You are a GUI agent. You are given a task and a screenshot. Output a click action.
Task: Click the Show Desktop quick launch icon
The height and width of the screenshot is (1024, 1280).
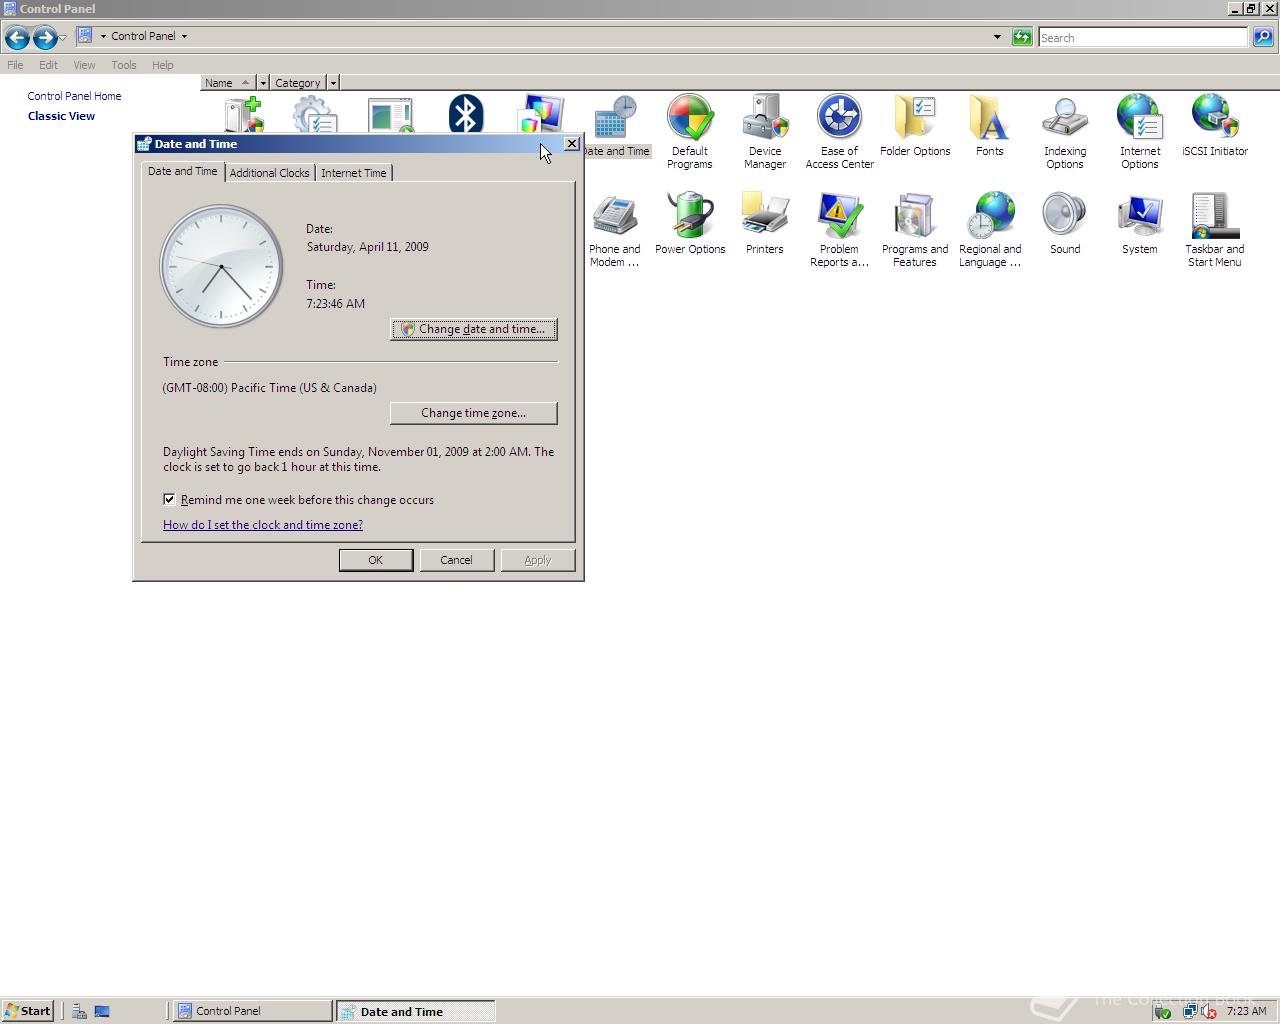102,1011
